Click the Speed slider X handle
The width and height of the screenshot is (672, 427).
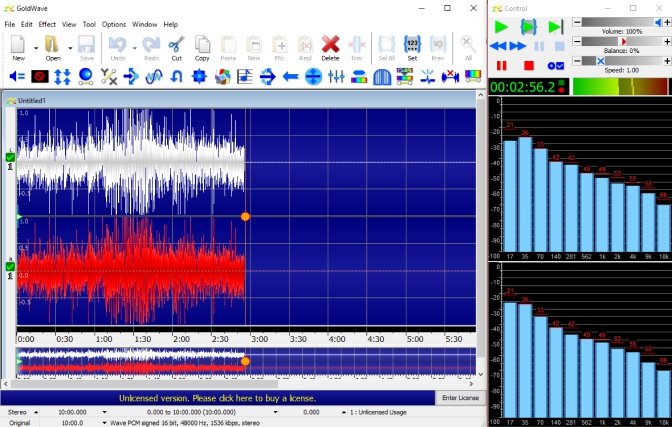[x=600, y=61]
